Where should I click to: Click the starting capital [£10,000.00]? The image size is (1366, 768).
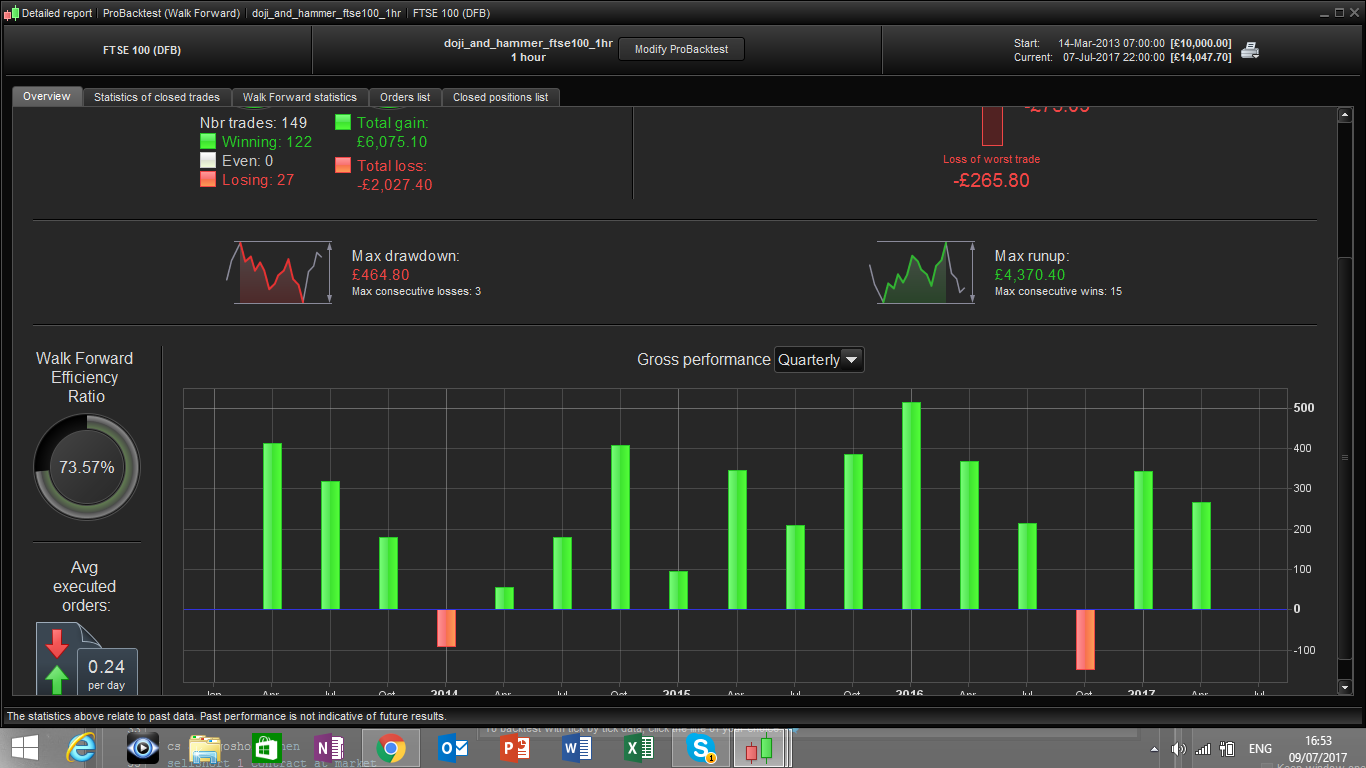click(x=1200, y=44)
